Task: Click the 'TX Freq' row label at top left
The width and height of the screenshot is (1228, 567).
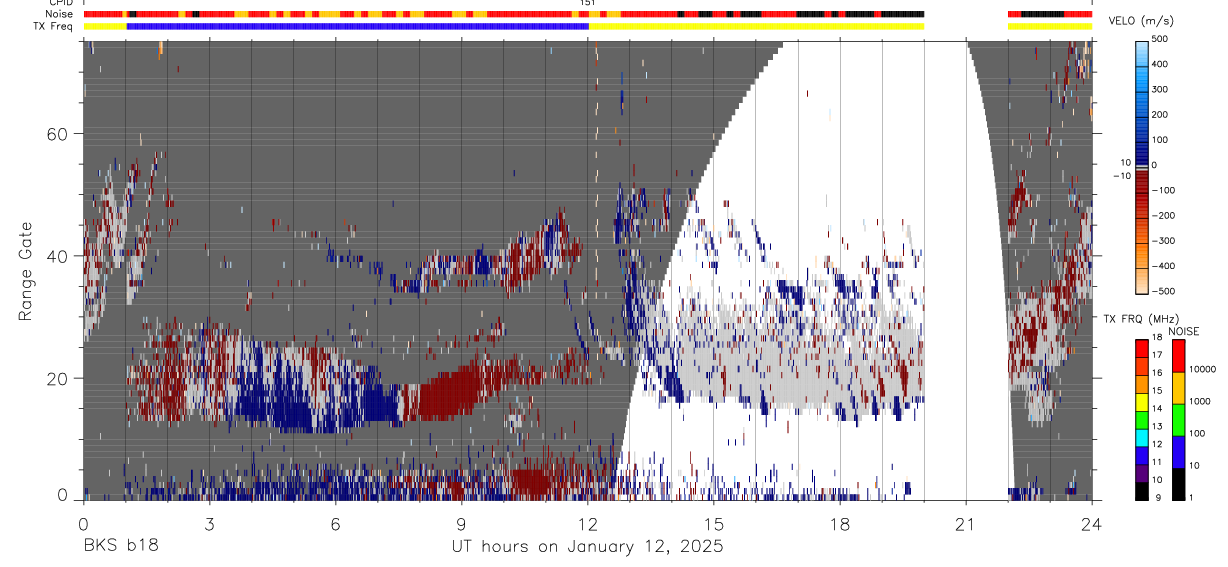Action: (x=54, y=26)
